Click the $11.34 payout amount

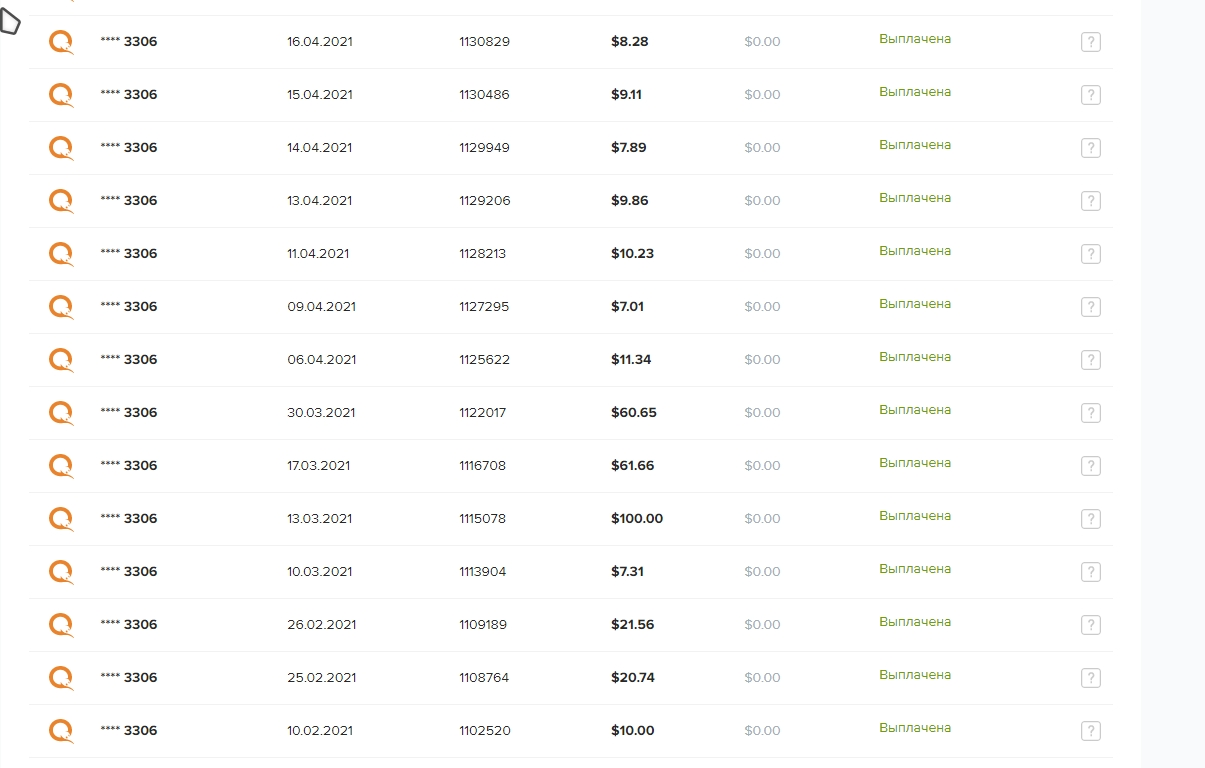(631, 360)
